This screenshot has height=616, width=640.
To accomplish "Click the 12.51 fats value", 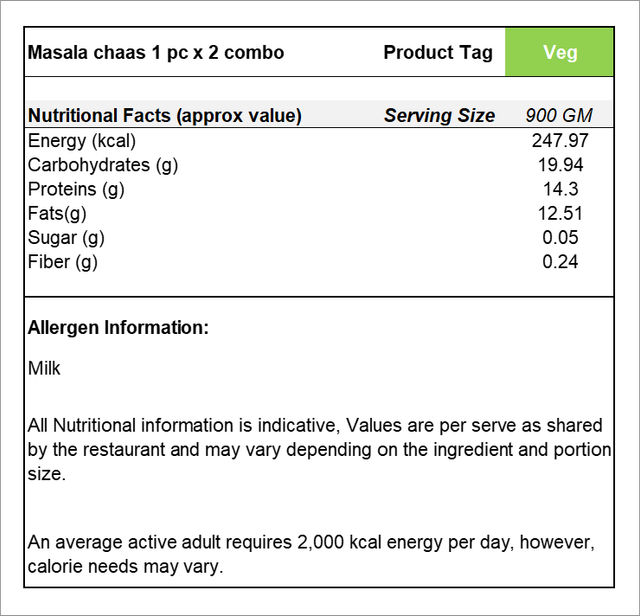I will point(560,213).
